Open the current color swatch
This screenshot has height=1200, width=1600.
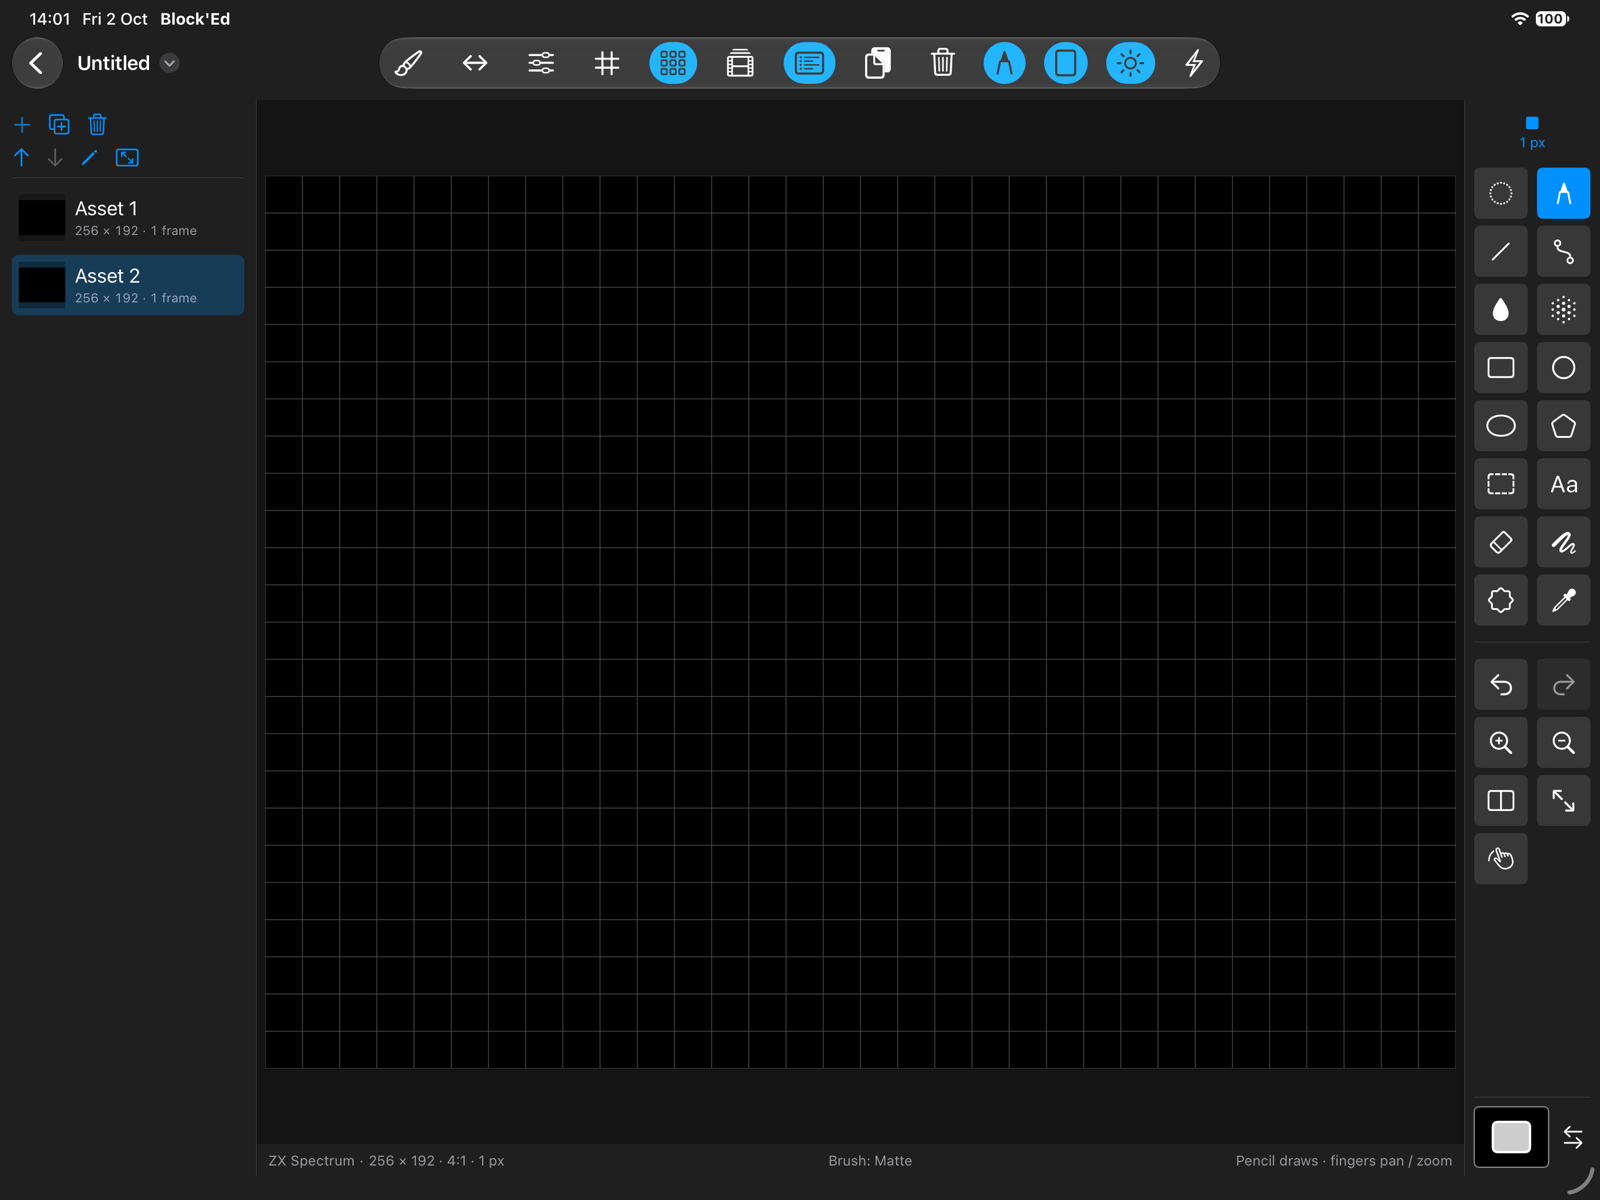pyautogui.click(x=1511, y=1137)
